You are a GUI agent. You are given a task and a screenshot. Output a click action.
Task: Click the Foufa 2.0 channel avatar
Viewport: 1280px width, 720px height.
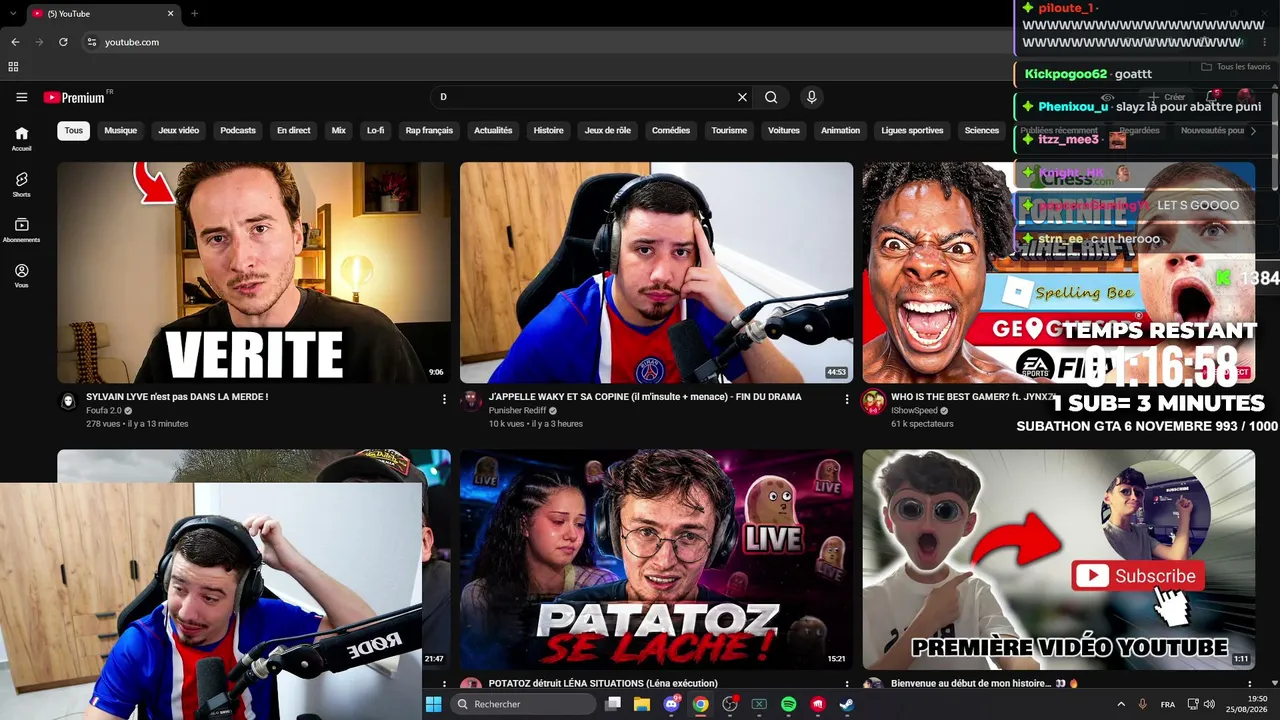click(x=68, y=401)
